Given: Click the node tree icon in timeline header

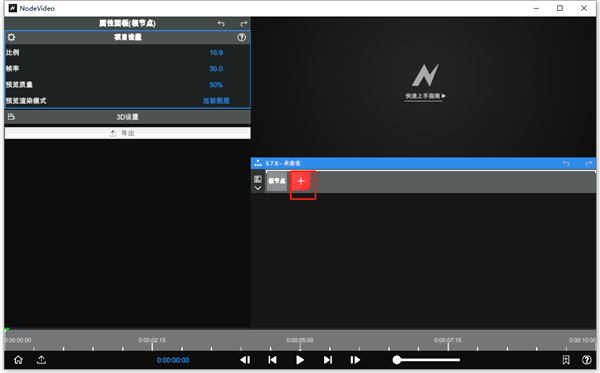Looking at the screenshot, I should tap(258, 163).
